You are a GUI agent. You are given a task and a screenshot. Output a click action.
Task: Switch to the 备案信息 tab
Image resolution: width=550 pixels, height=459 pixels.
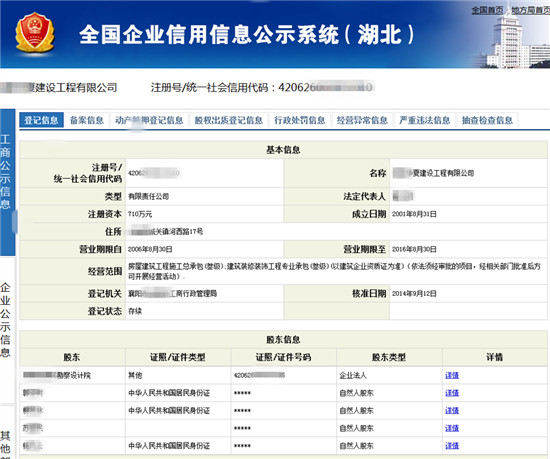tap(87, 120)
